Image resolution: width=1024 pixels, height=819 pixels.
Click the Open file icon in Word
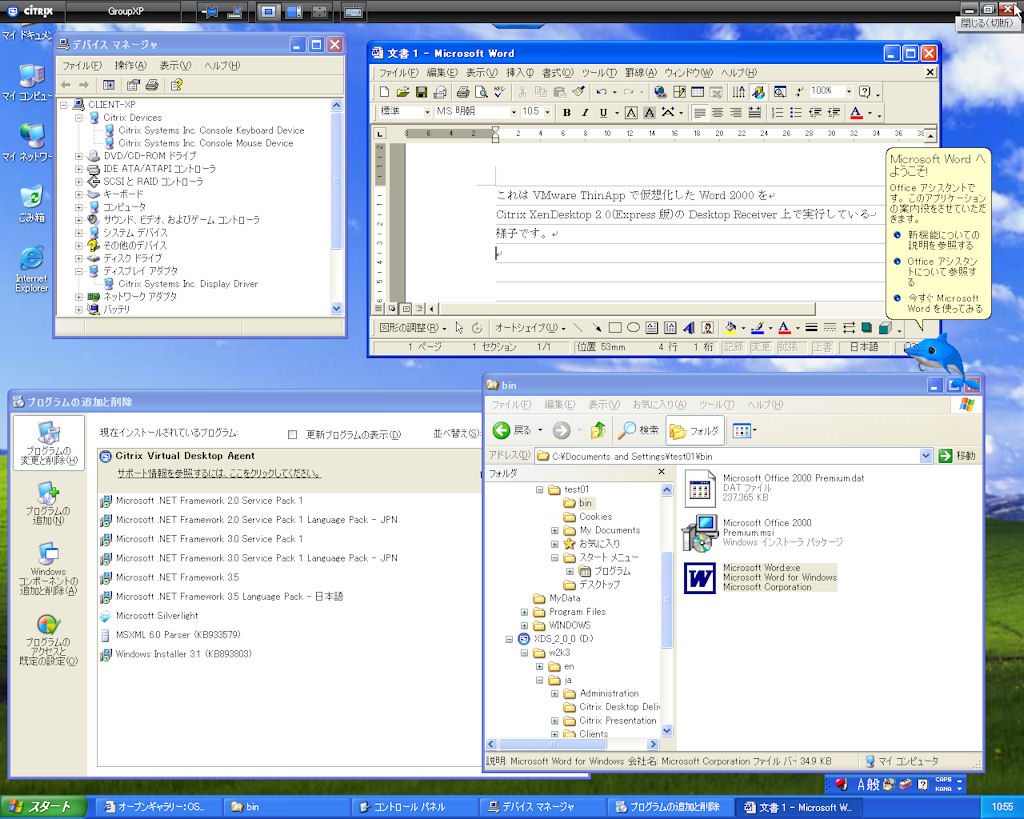403,92
